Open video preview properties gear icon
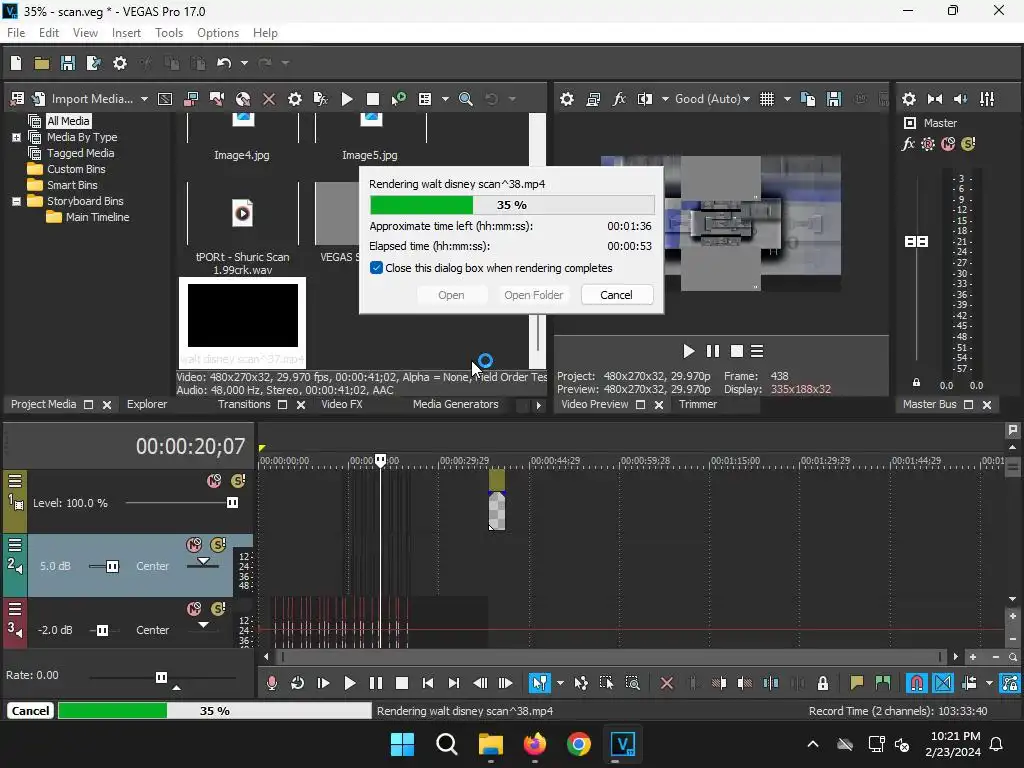1024x768 pixels. pyautogui.click(x=567, y=99)
